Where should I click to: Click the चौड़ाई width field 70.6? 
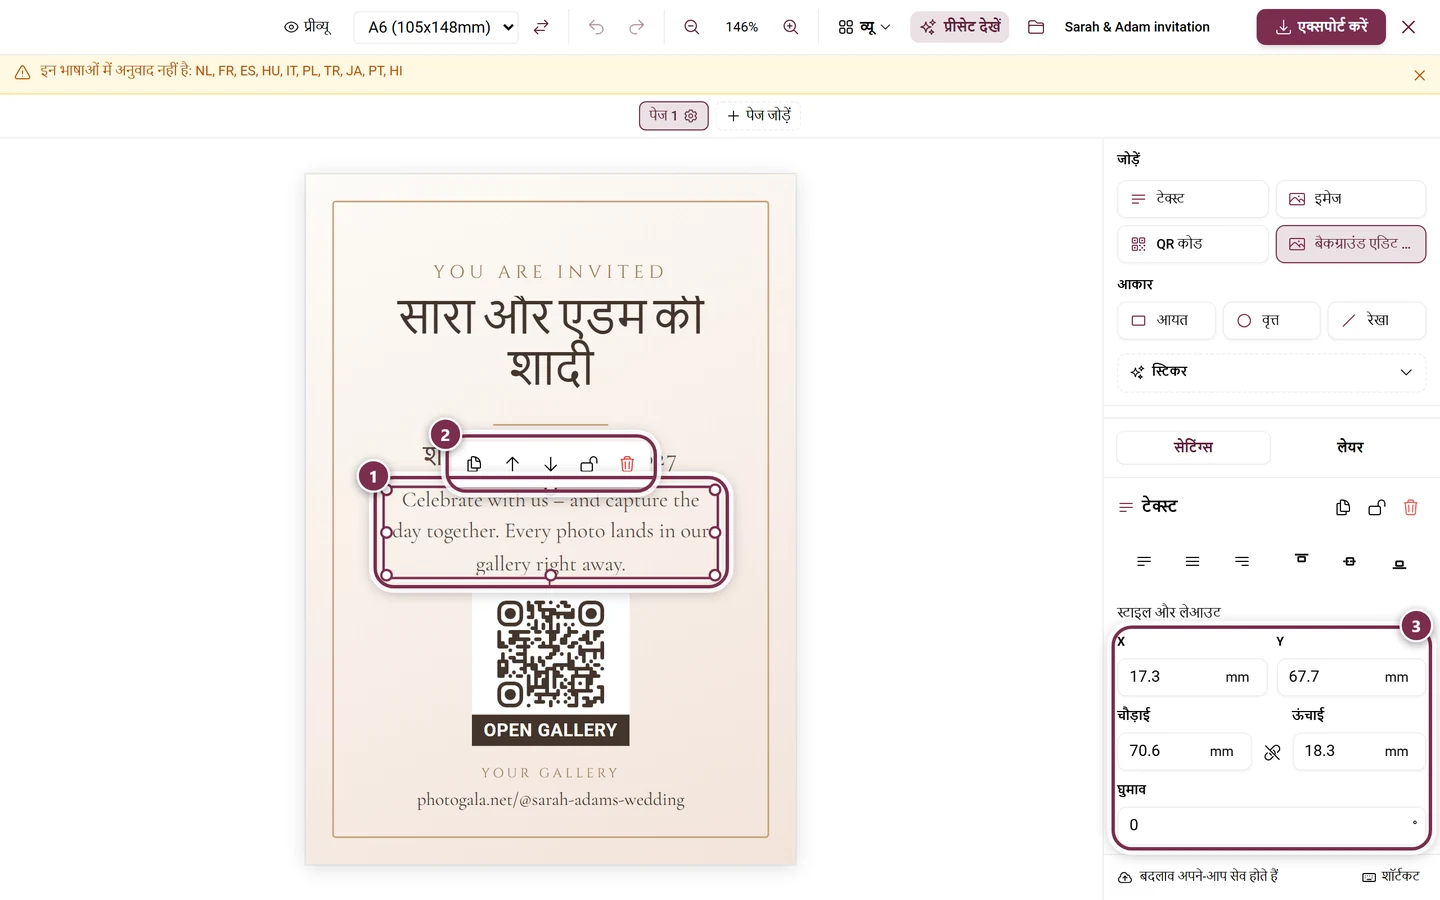(x=1184, y=751)
